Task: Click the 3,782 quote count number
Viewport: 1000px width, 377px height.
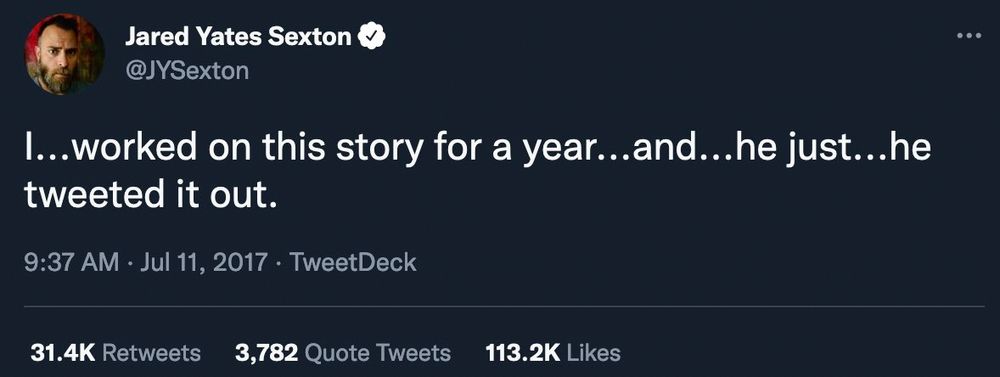Action: coord(267,353)
